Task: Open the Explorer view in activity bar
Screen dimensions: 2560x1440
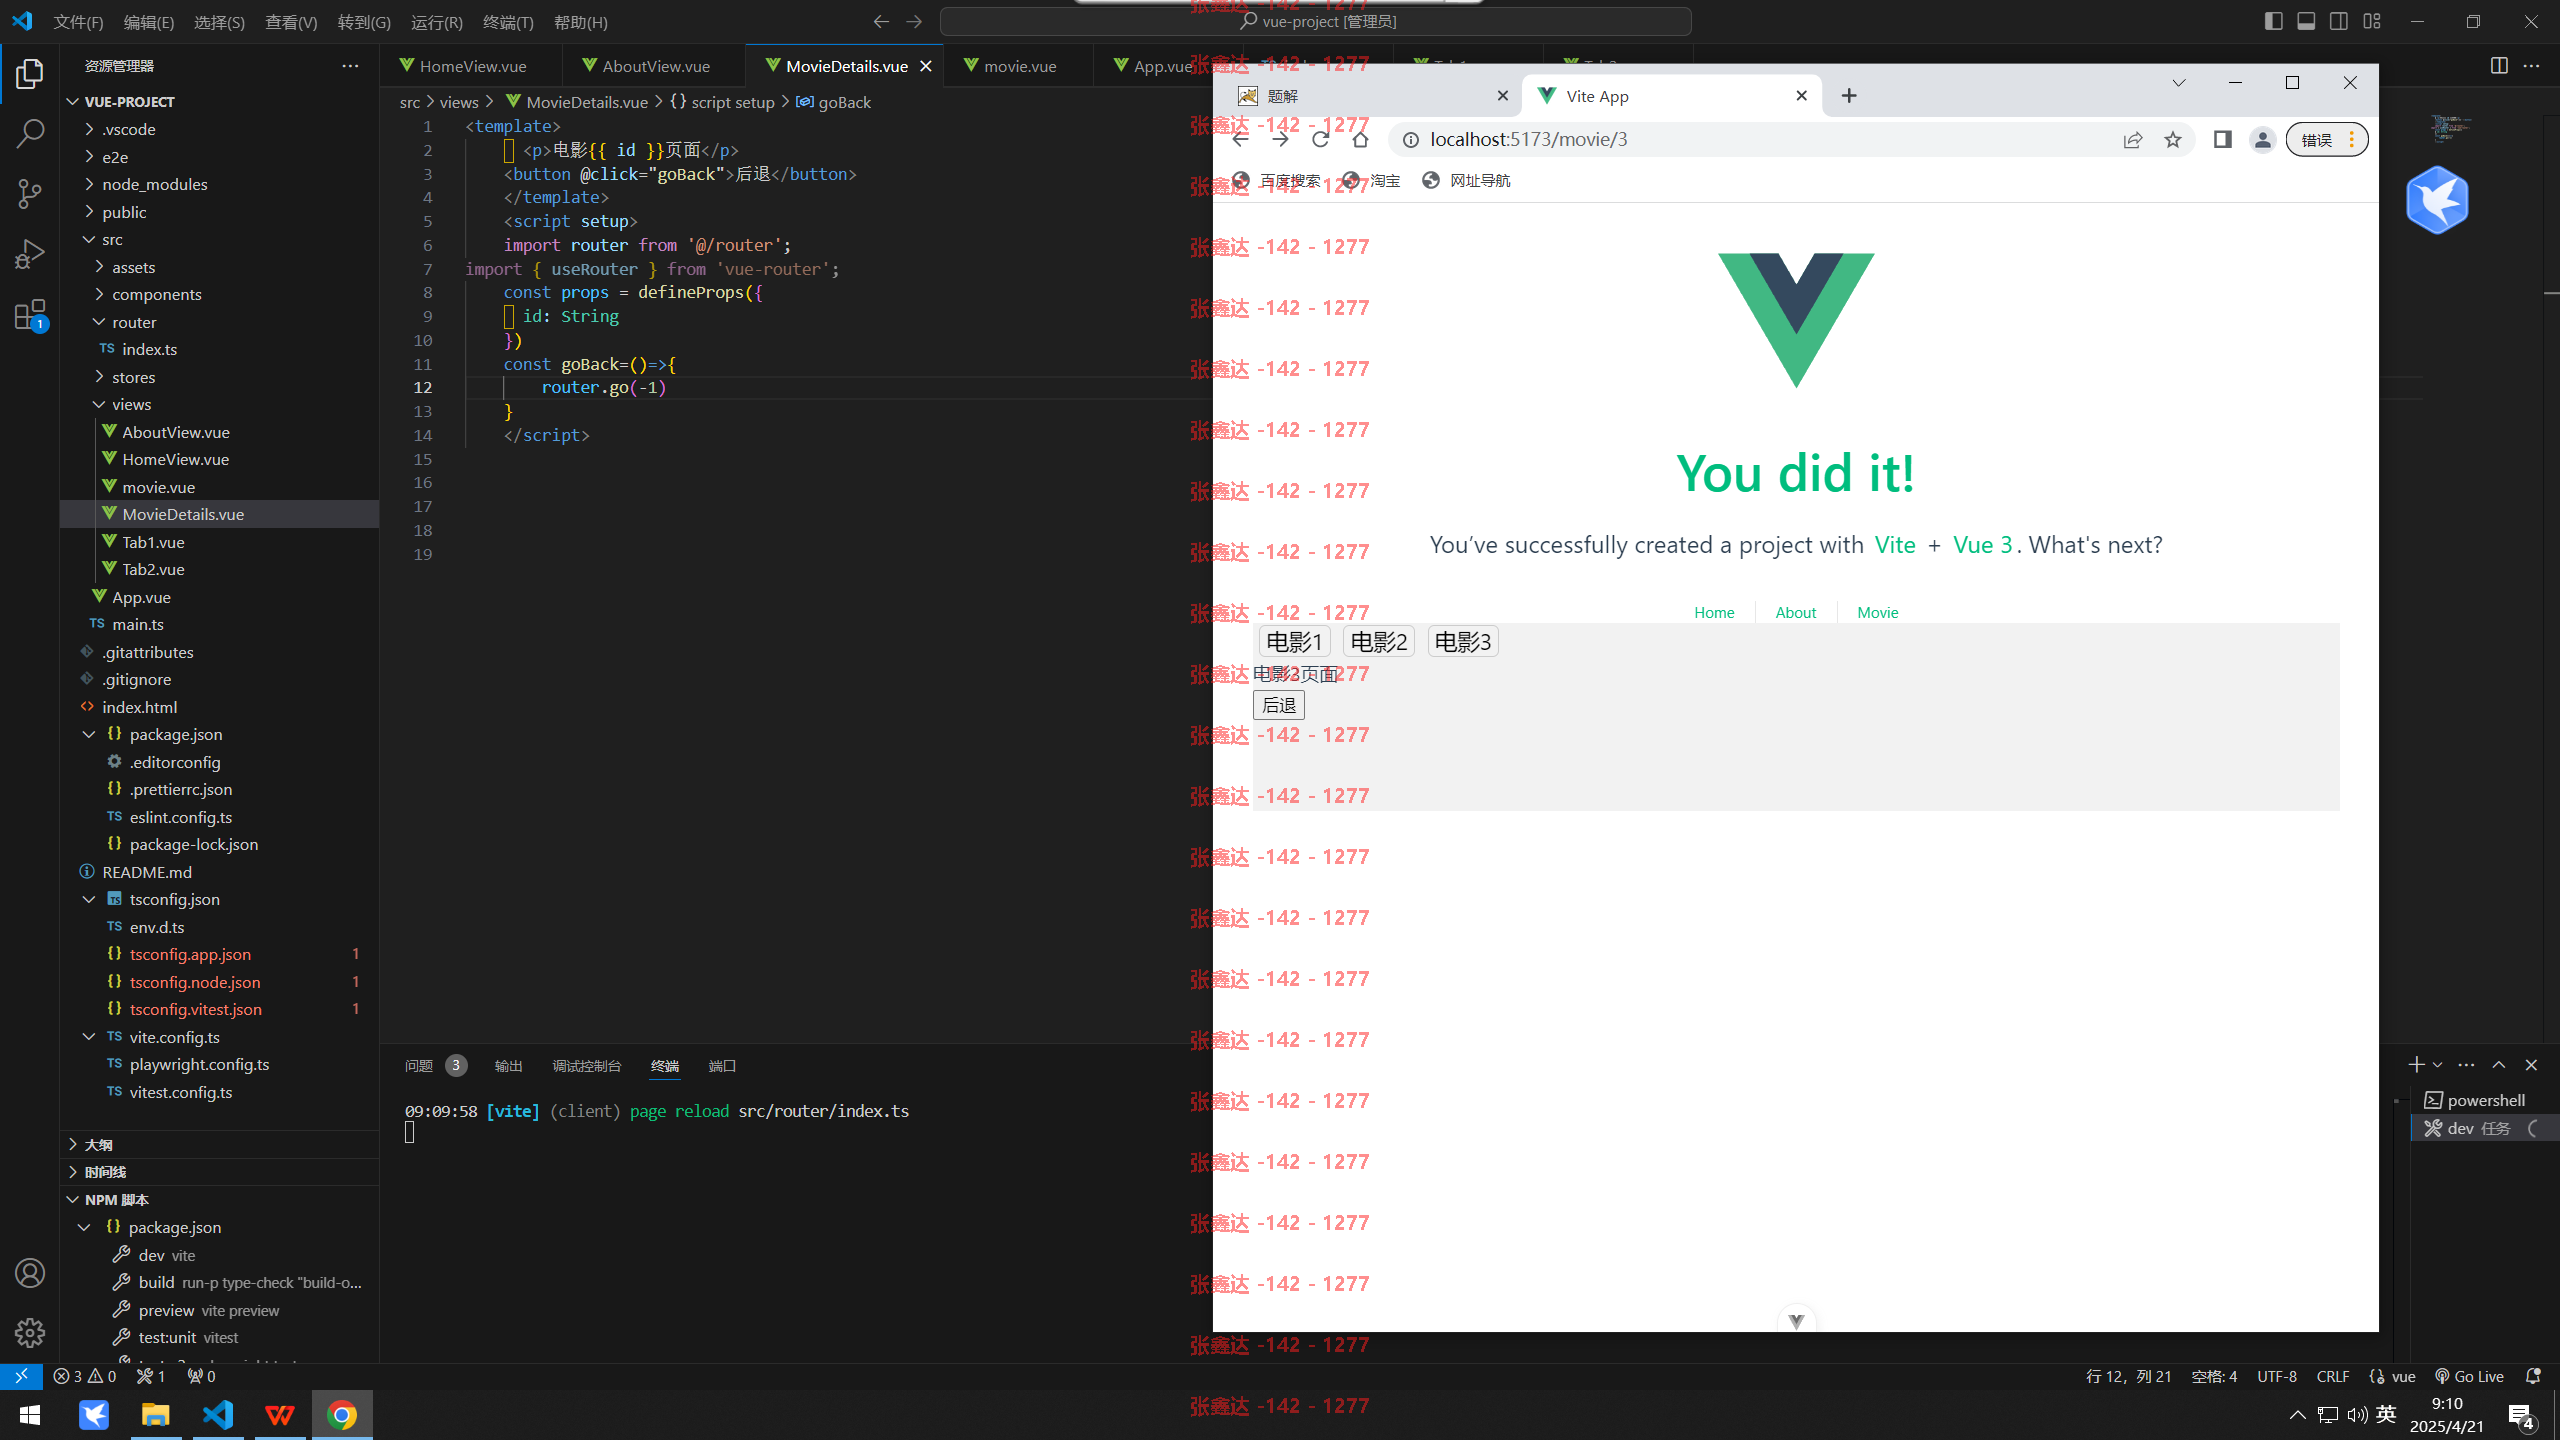Action: [x=30, y=74]
